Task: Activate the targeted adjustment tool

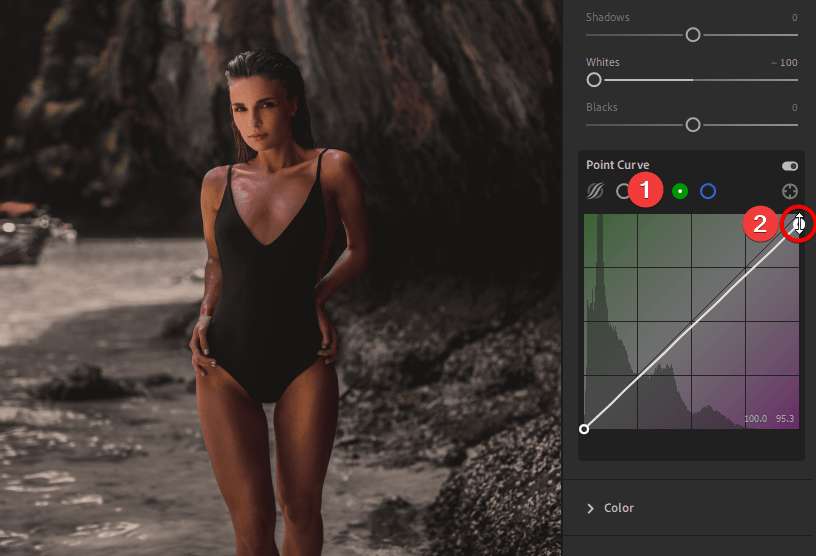Action: (790, 191)
